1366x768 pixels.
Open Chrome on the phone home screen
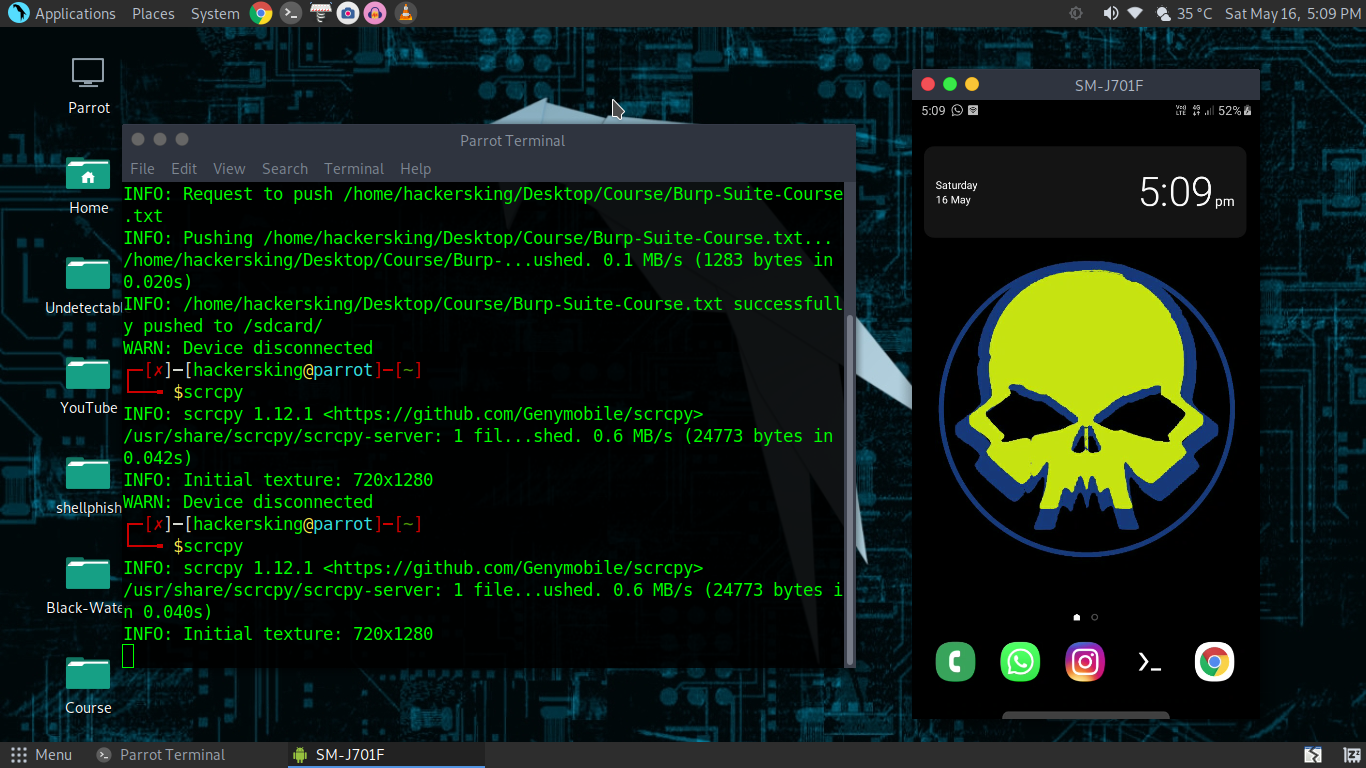pos(1213,661)
